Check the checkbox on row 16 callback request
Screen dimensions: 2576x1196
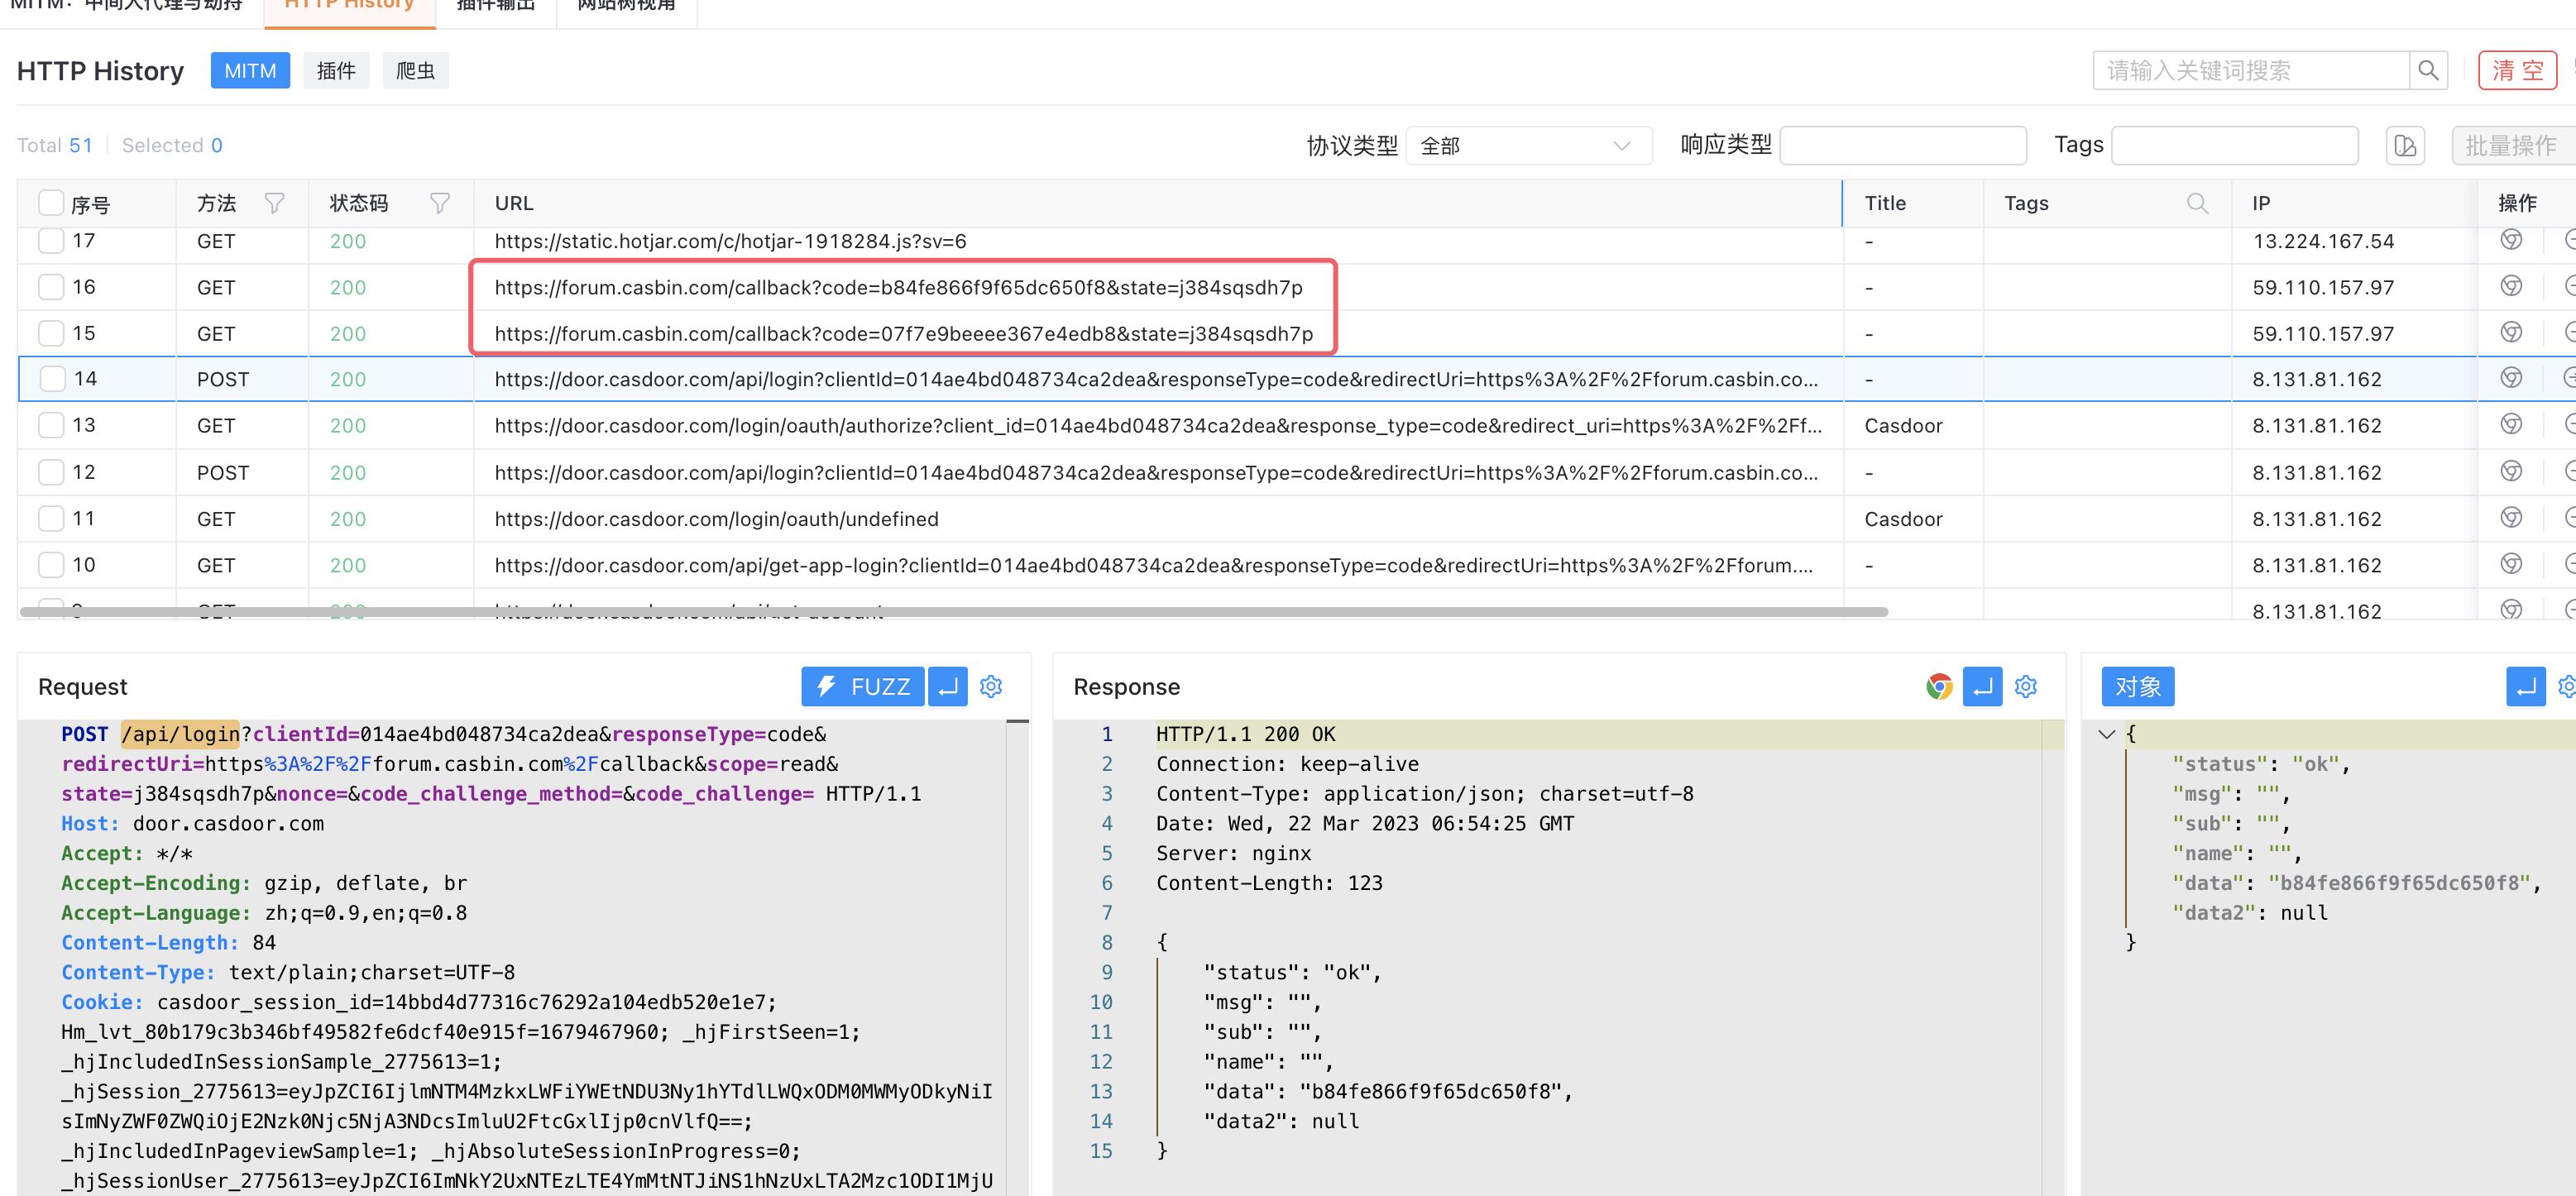tap(51, 286)
